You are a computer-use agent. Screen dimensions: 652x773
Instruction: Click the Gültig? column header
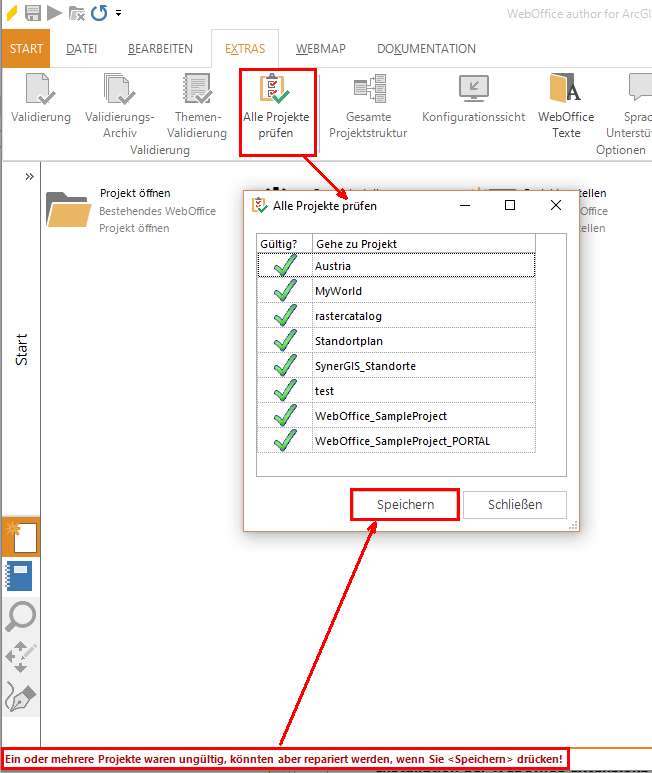(284, 244)
